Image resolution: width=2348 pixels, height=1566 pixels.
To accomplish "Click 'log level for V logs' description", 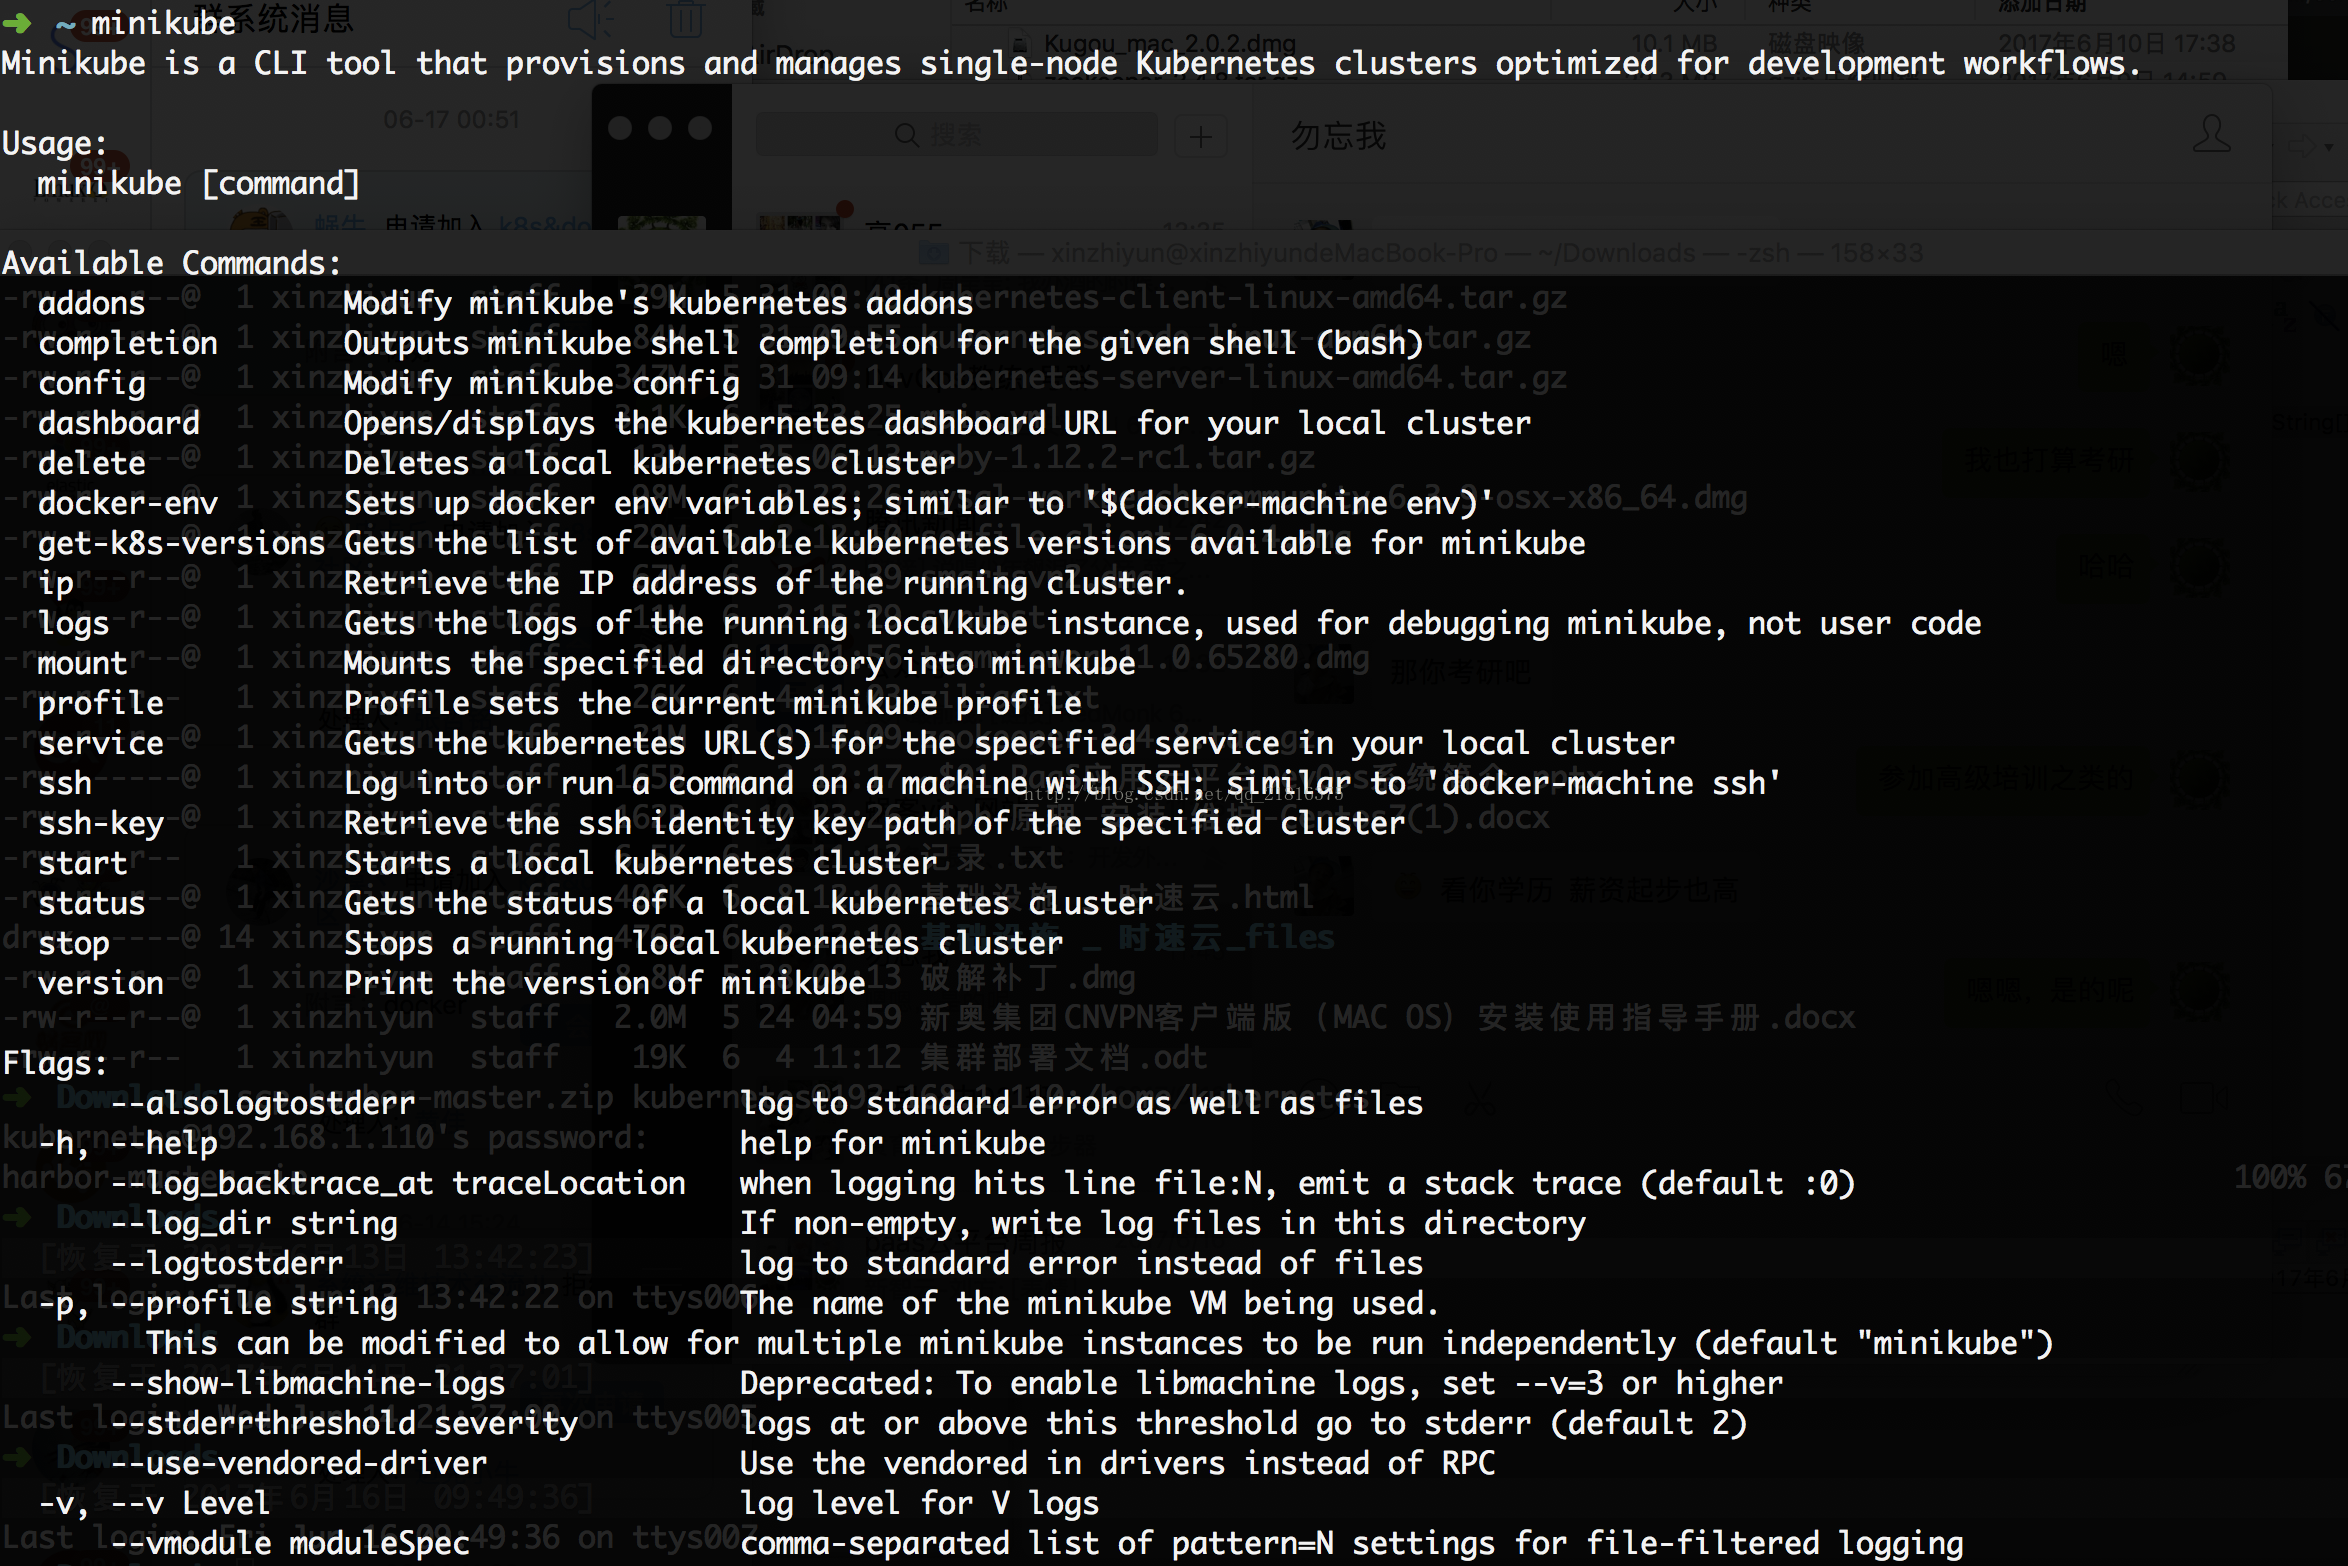I will click(919, 1503).
